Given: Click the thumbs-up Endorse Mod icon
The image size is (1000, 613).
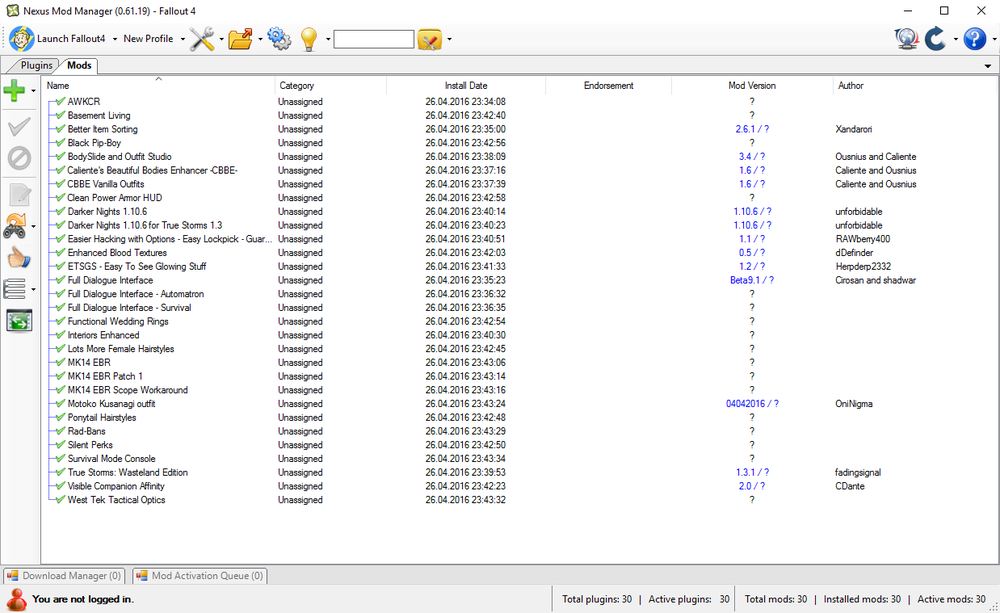Looking at the screenshot, I should [x=18, y=258].
